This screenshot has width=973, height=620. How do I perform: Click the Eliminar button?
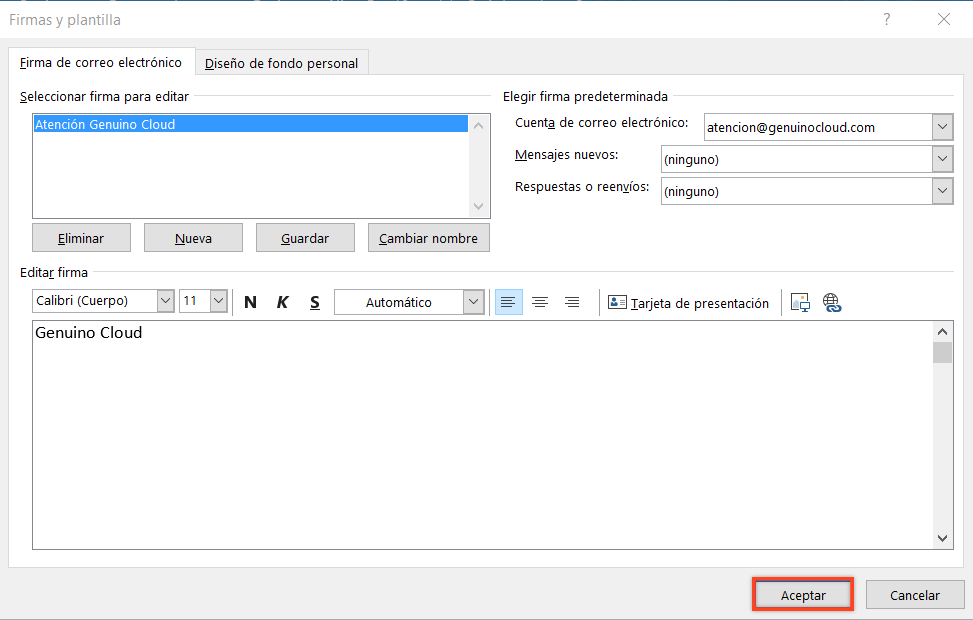[x=81, y=238]
